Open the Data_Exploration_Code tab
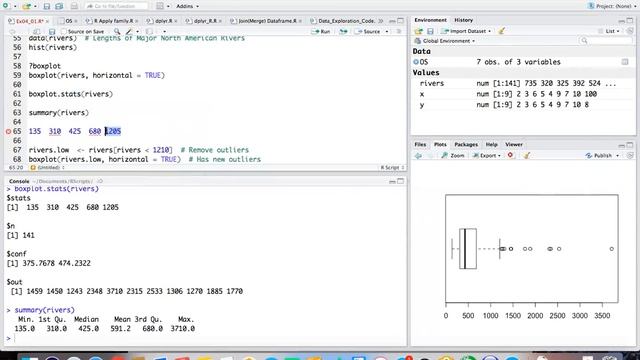The width and height of the screenshot is (640, 360). click(343, 21)
